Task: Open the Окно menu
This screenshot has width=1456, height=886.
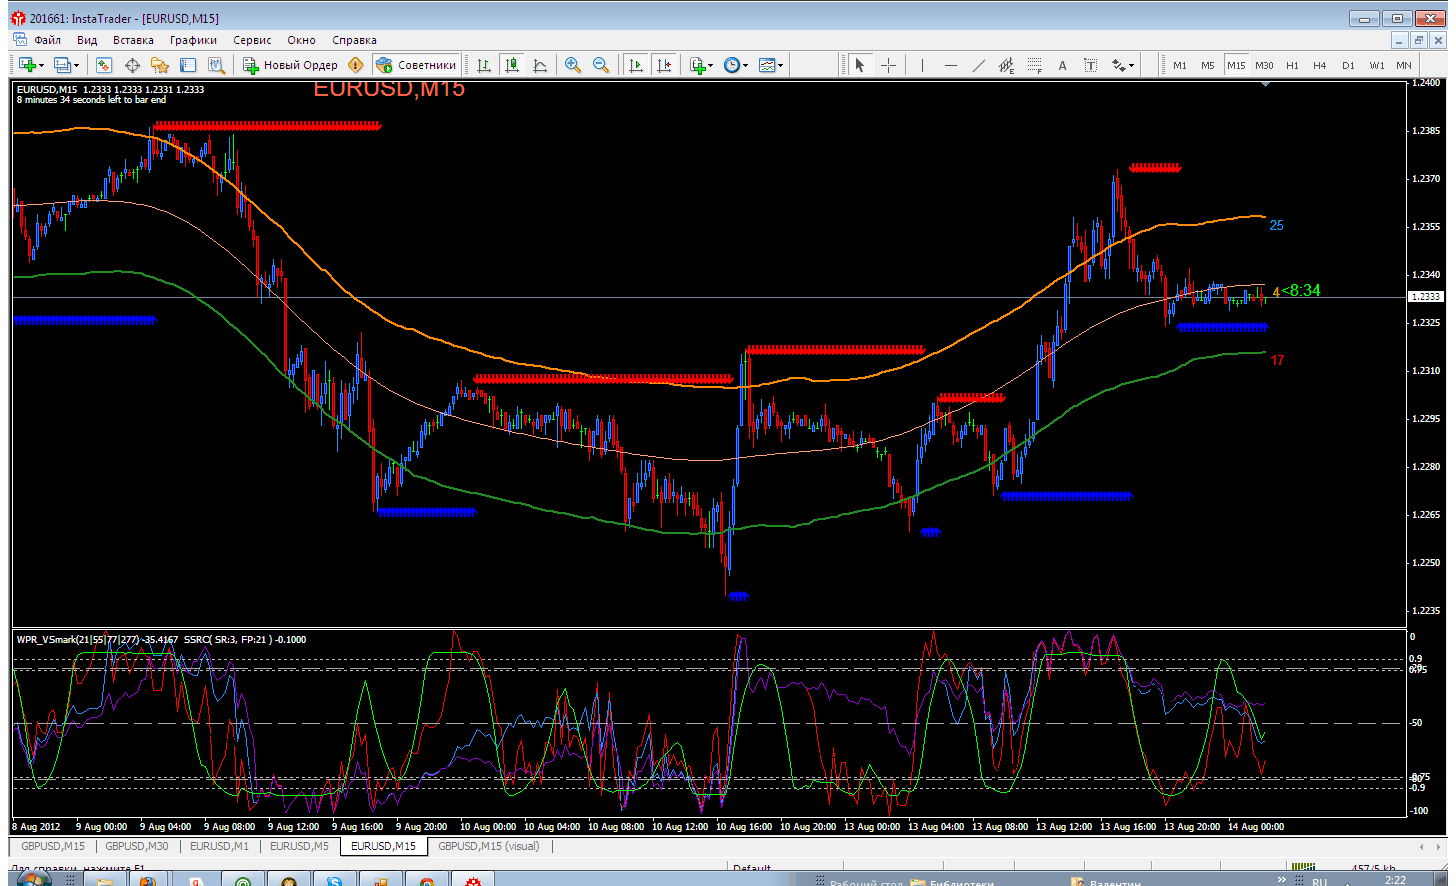Action: 301,40
